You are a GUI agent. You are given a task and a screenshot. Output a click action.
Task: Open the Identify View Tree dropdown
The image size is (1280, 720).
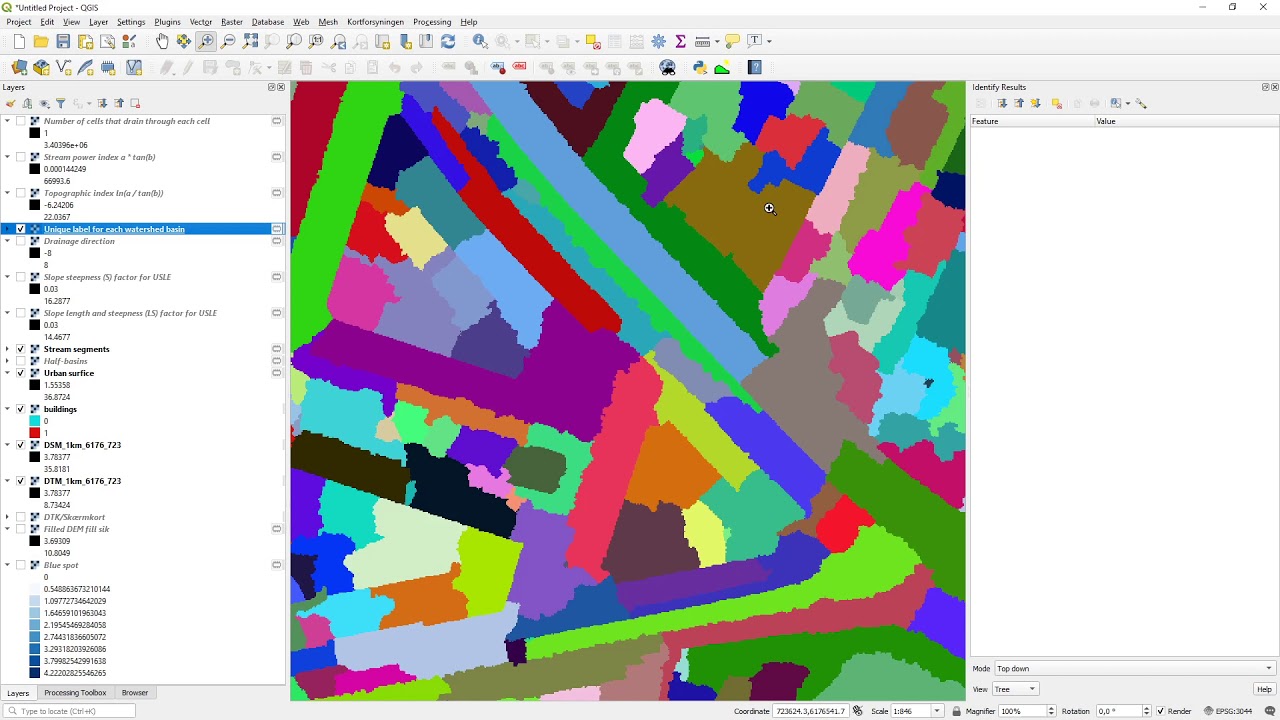pyautogui.click(x=1016, y=689)
